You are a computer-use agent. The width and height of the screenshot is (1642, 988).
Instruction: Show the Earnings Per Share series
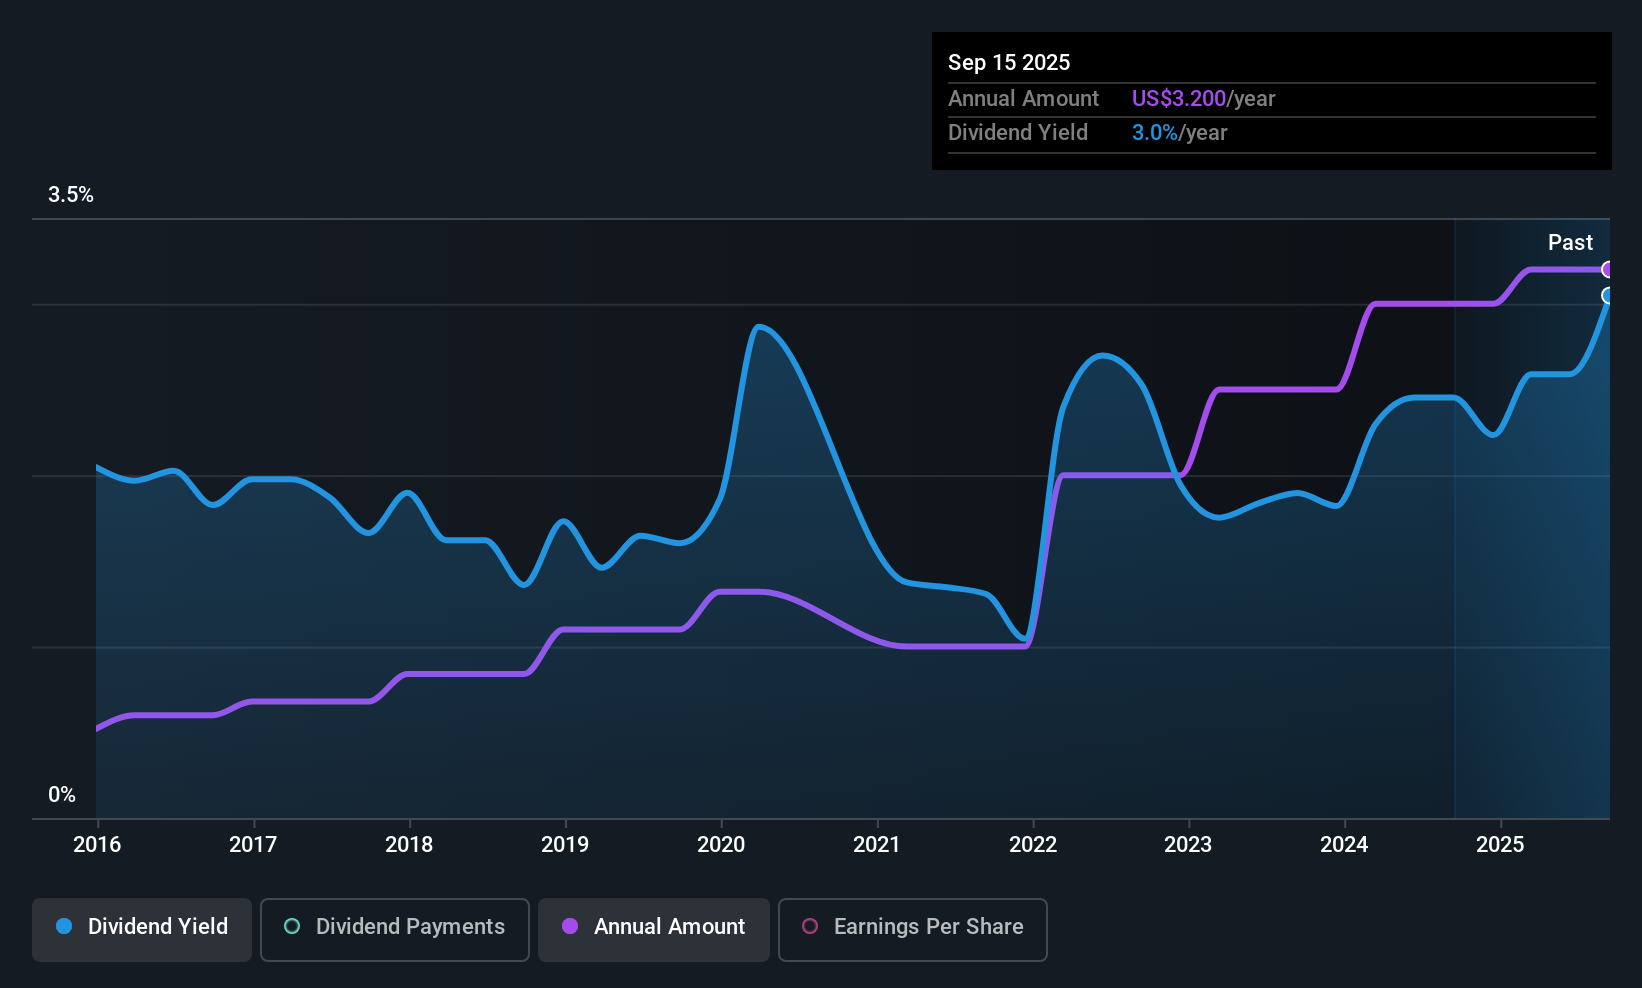click(x=912, y=927)
